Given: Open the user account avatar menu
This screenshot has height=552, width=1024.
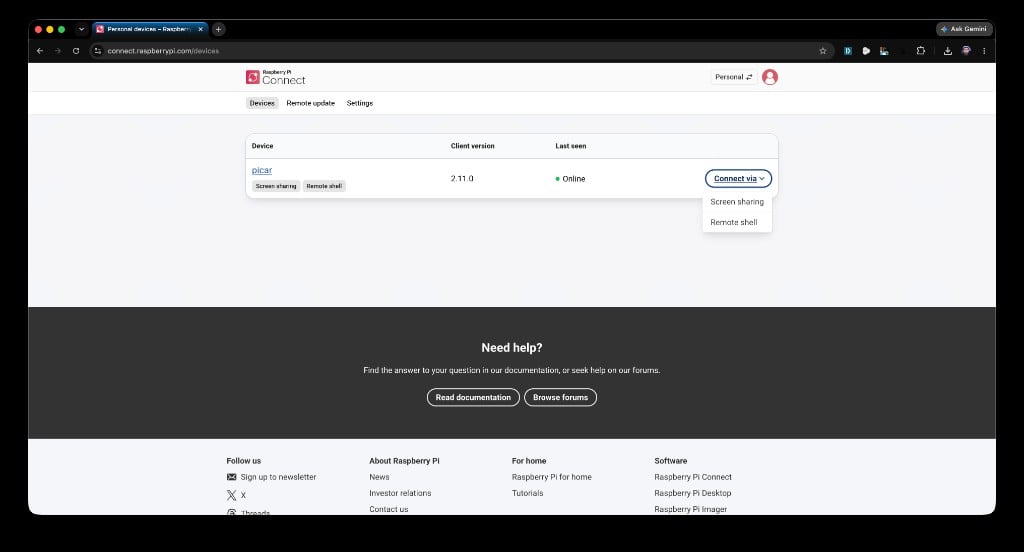Looking at the screenshot, I should pos(770,77).
